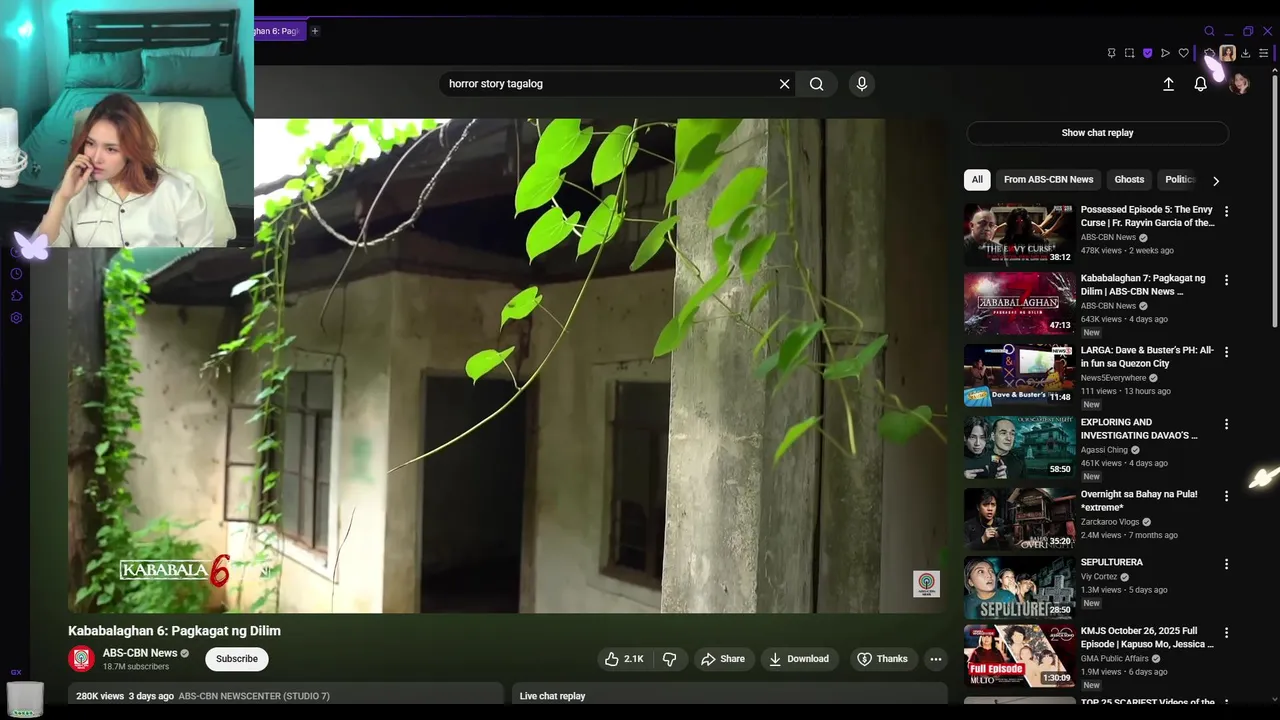Open options menu for Exploring Davao video
This screenshot has width=1280, height=720.
pos(1226,424)
